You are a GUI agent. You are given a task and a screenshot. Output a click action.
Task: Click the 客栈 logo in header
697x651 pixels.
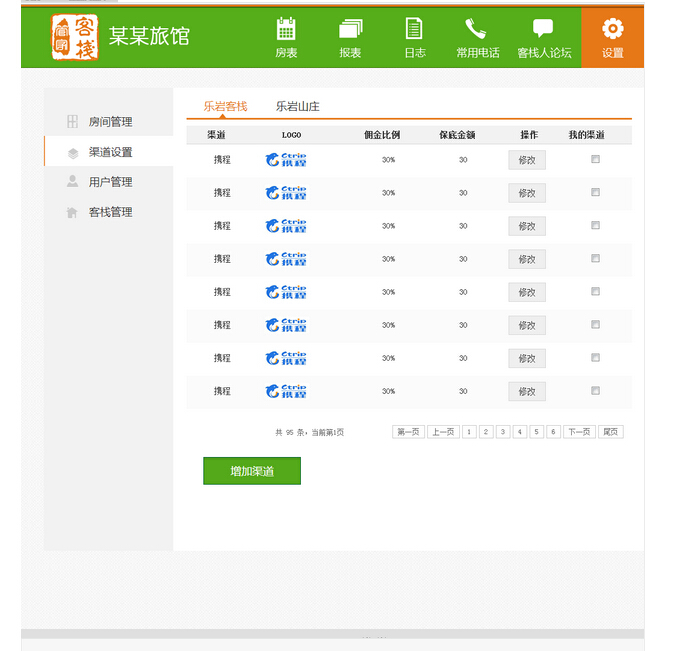point(75,37)
